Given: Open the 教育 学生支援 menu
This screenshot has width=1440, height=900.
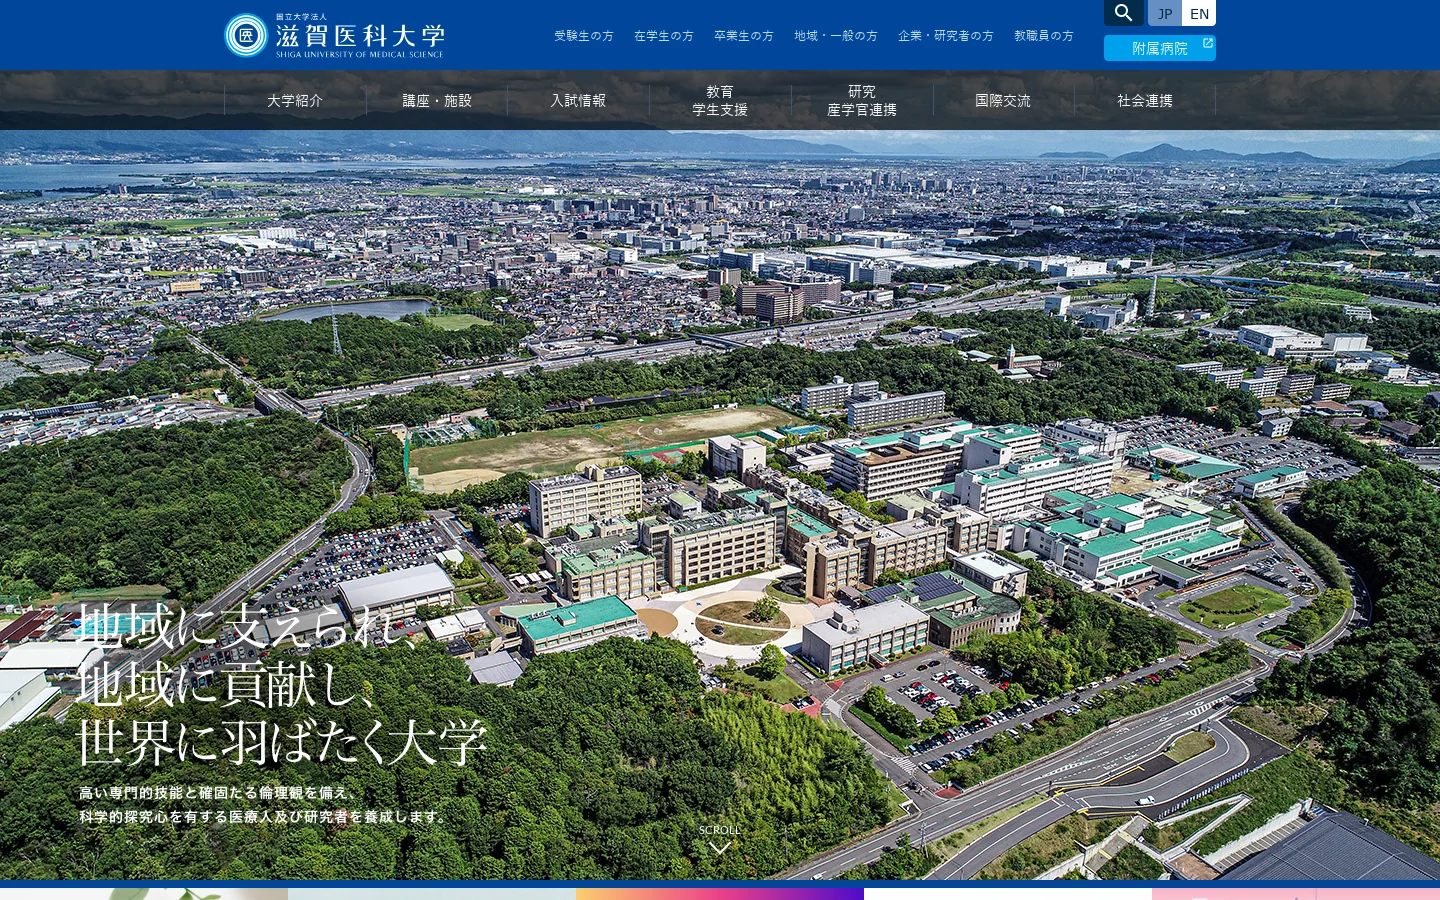Looking at the screenshot, I should [720, 100].
